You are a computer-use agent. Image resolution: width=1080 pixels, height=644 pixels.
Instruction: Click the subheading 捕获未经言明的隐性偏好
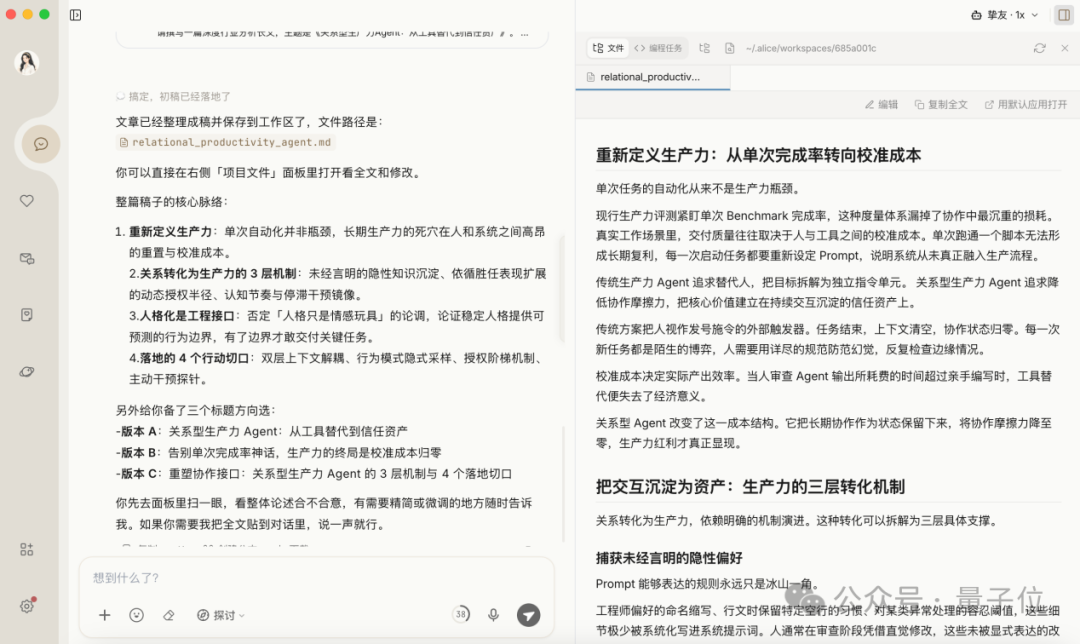tap(669, 558)
